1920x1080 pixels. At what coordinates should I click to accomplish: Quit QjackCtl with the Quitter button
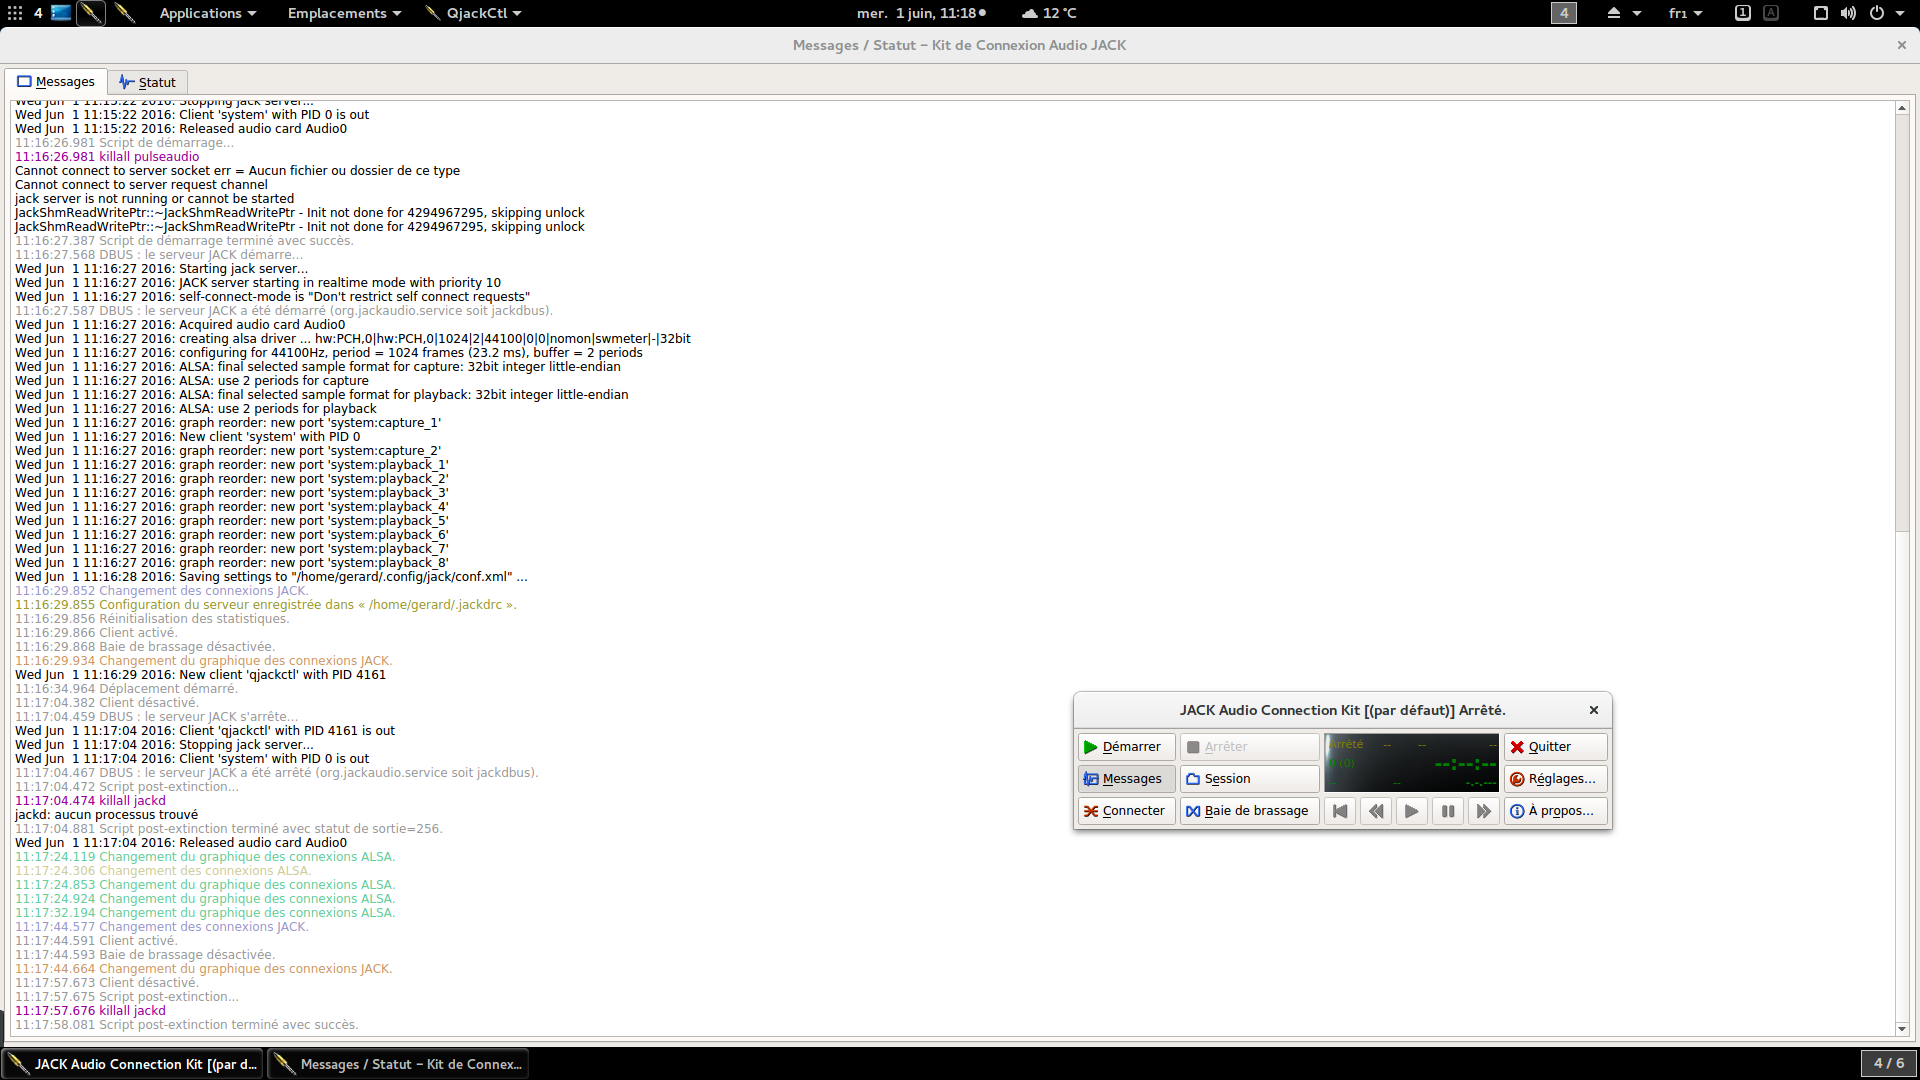[x=1555, y=747]
